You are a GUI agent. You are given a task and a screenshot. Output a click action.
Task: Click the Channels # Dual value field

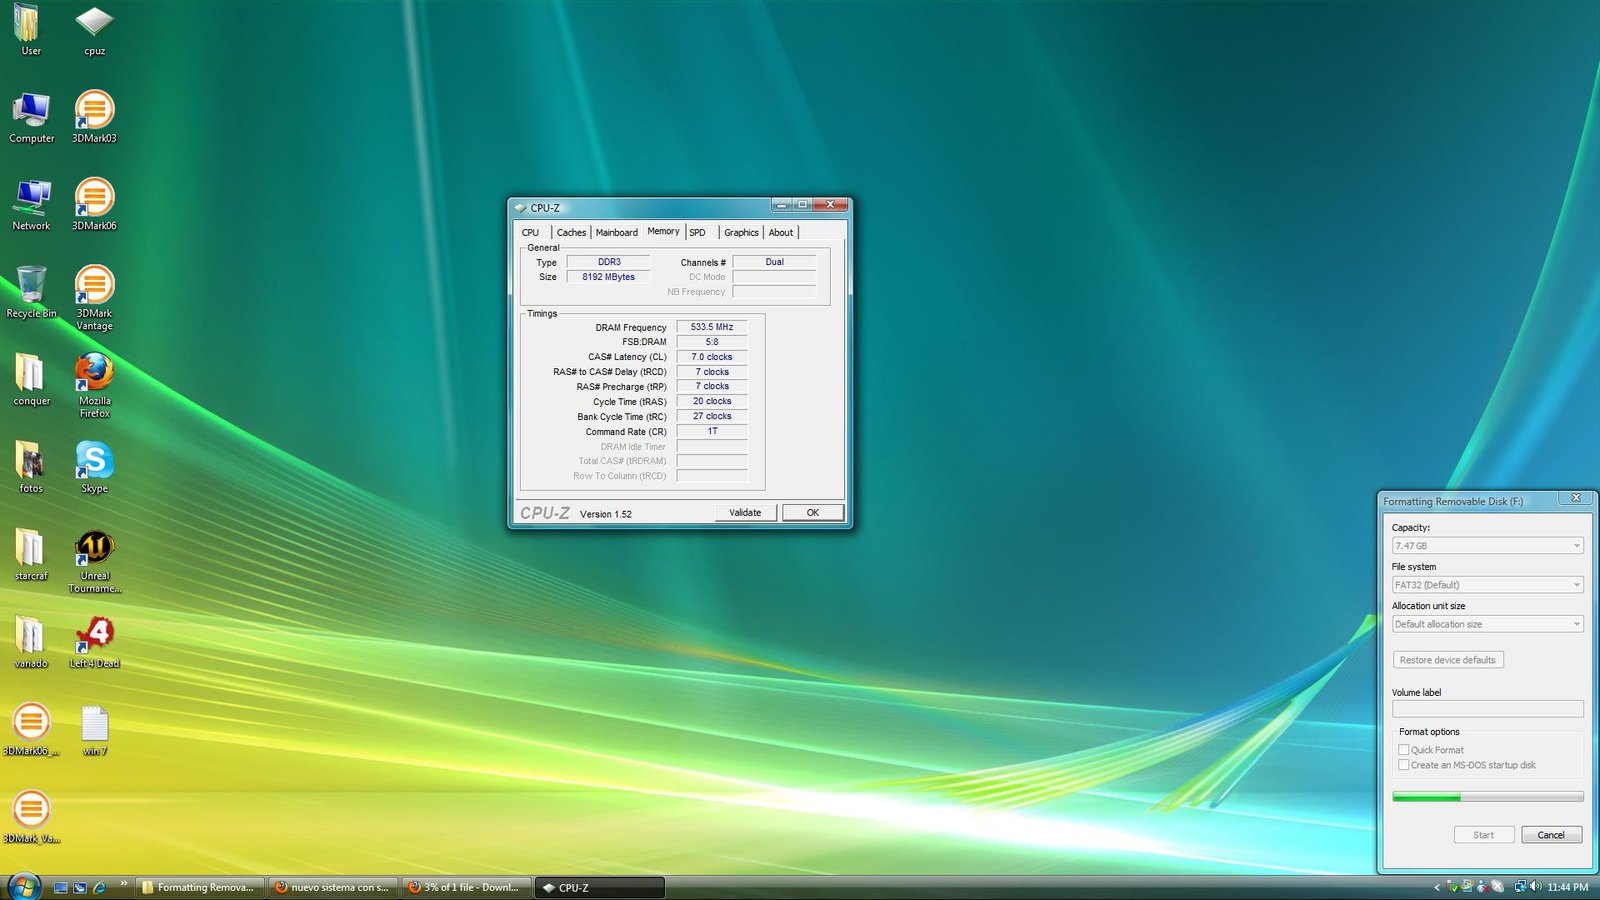(774, 262)
